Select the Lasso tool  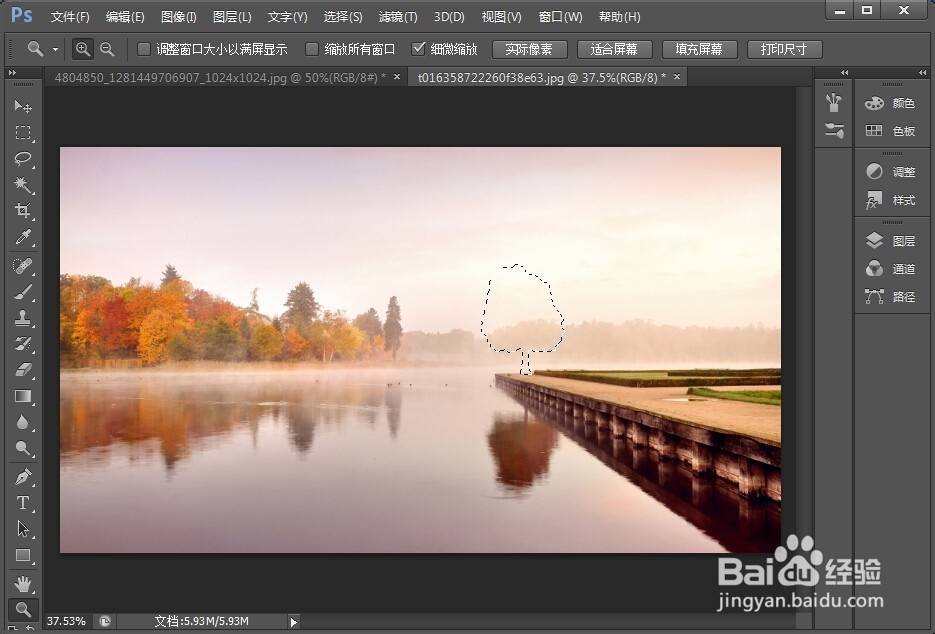(23, 159)
